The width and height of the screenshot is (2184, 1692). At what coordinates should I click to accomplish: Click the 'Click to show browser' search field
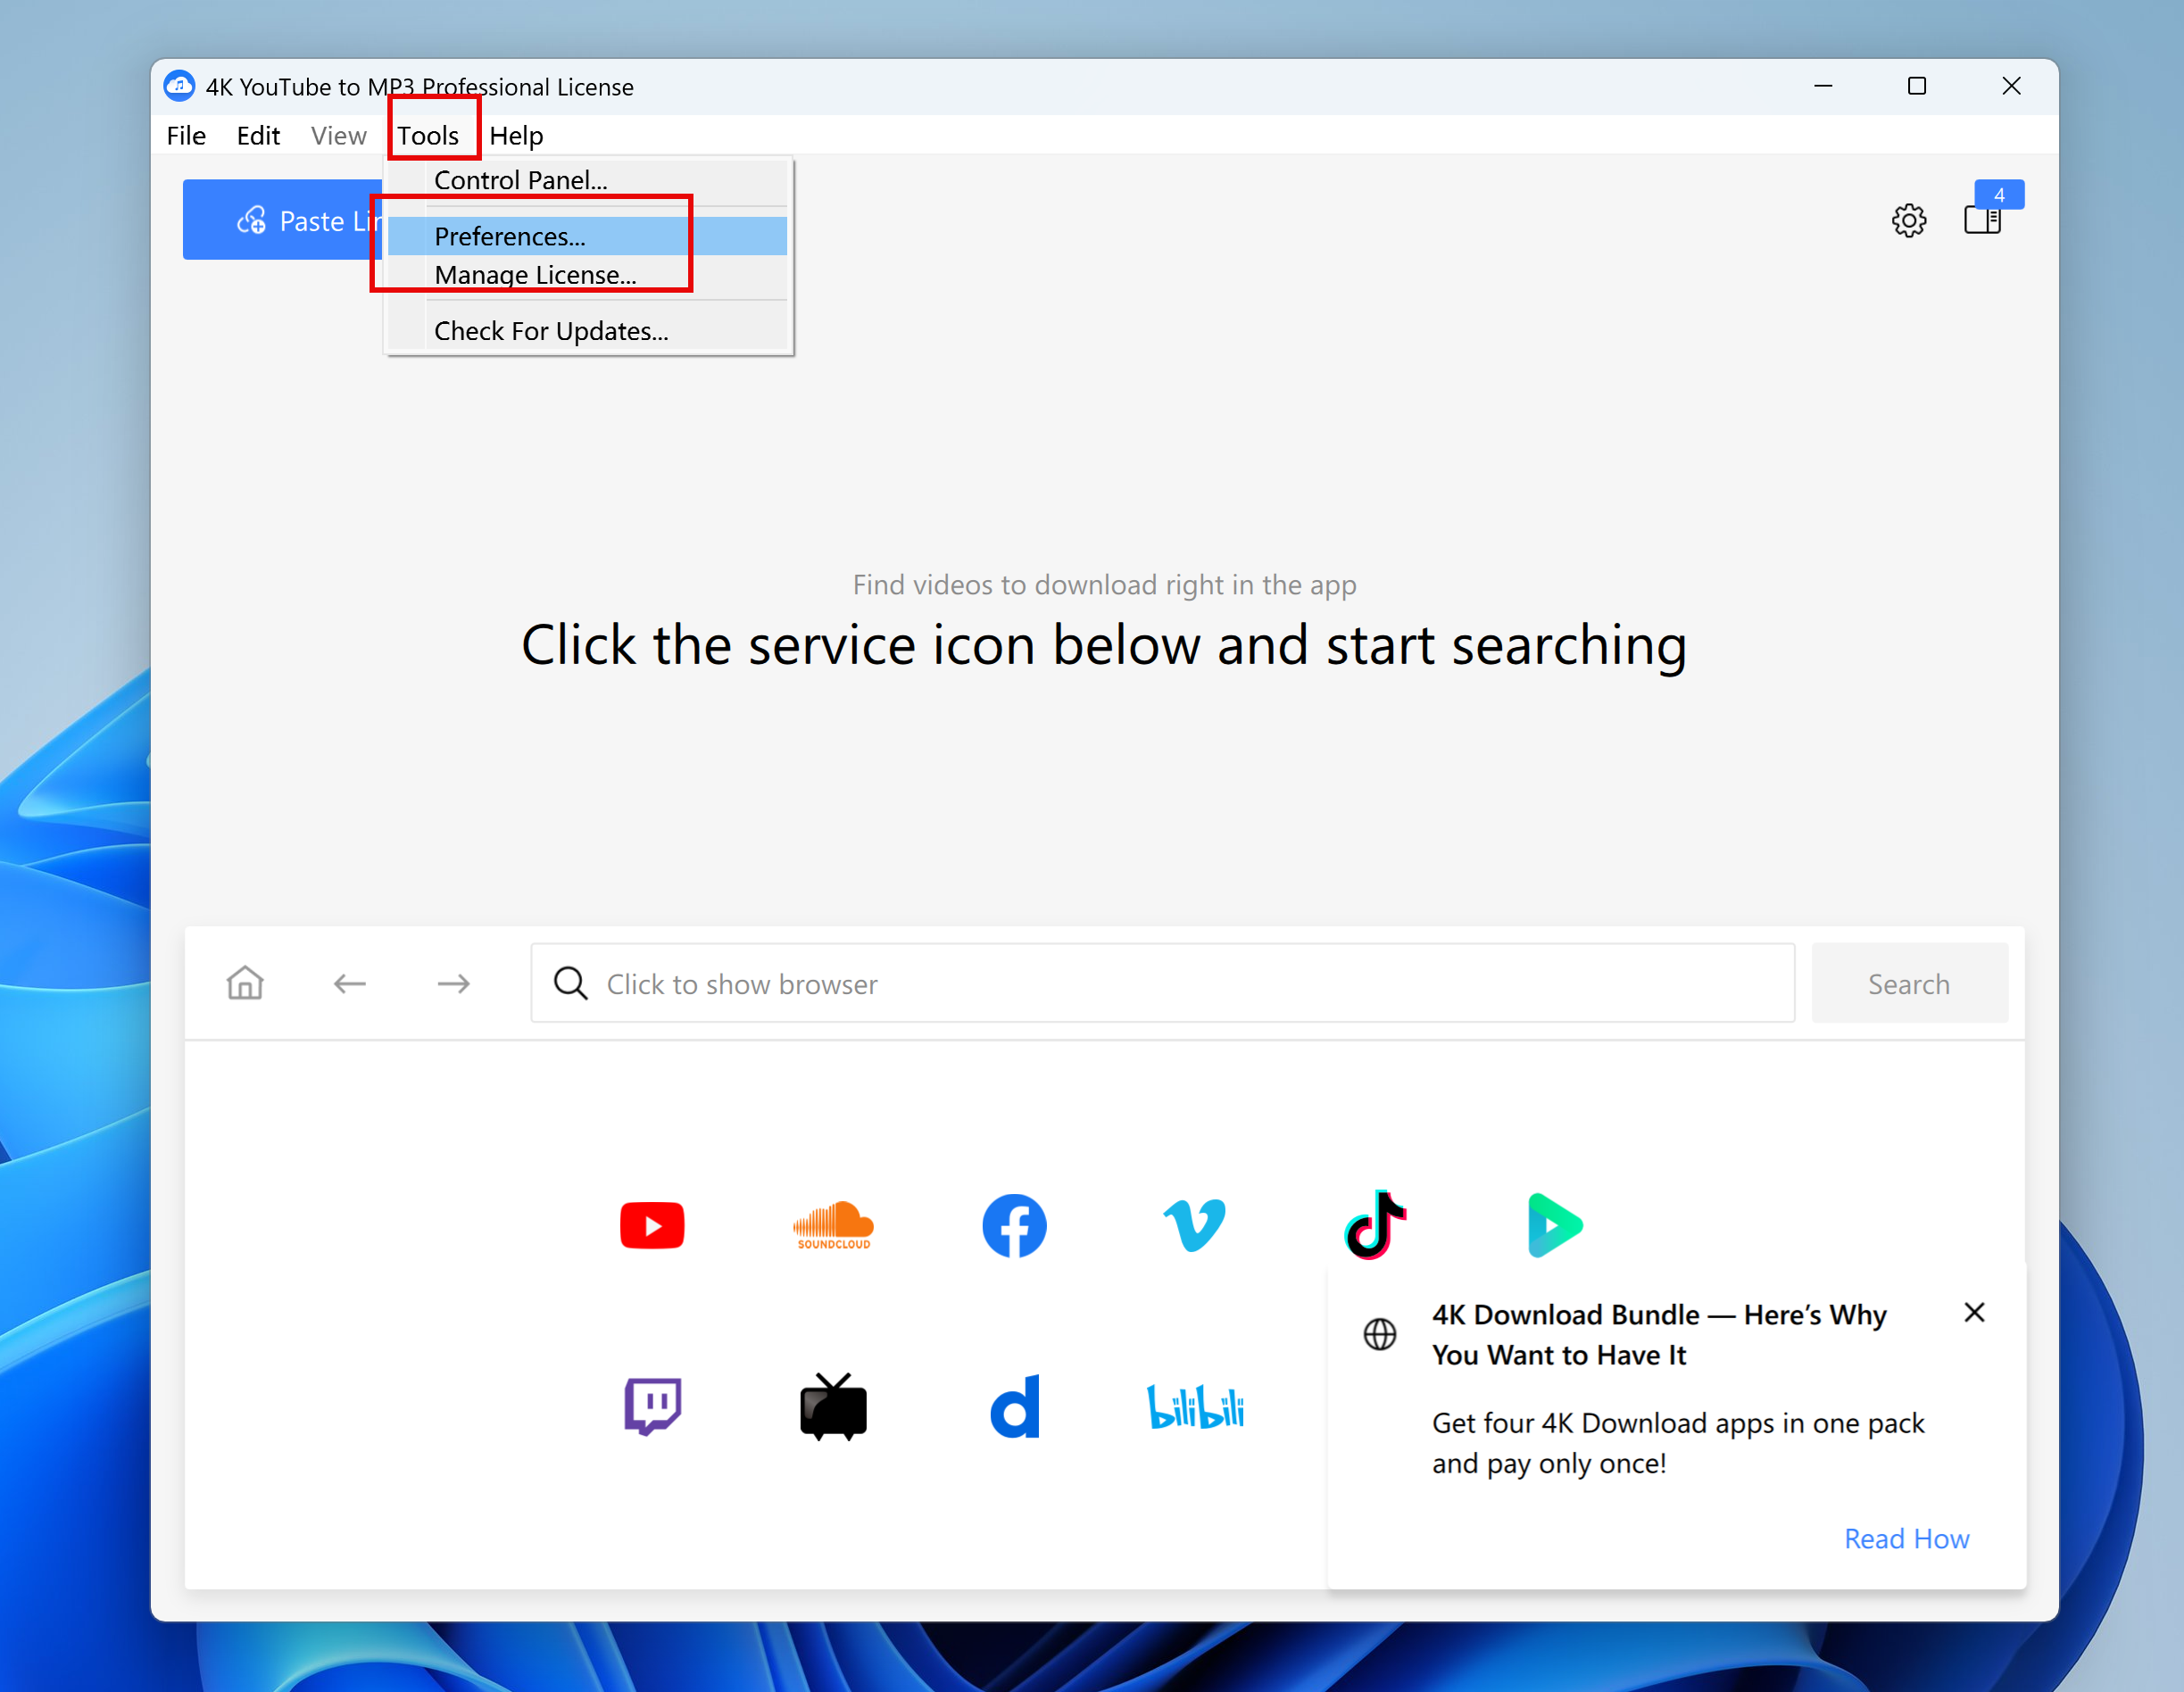1160,983
